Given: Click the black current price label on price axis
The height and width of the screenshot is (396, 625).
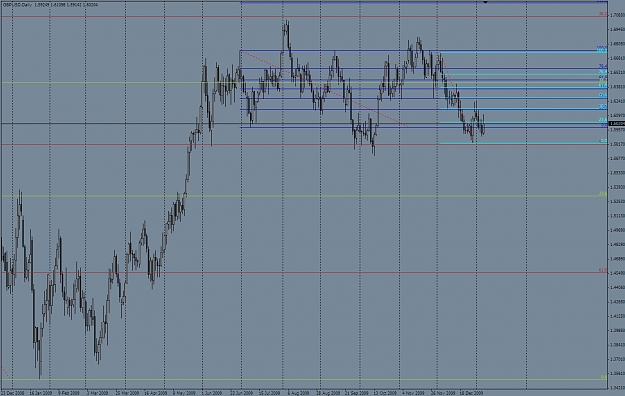Looking at the screenshot, I should click(616, 124).
